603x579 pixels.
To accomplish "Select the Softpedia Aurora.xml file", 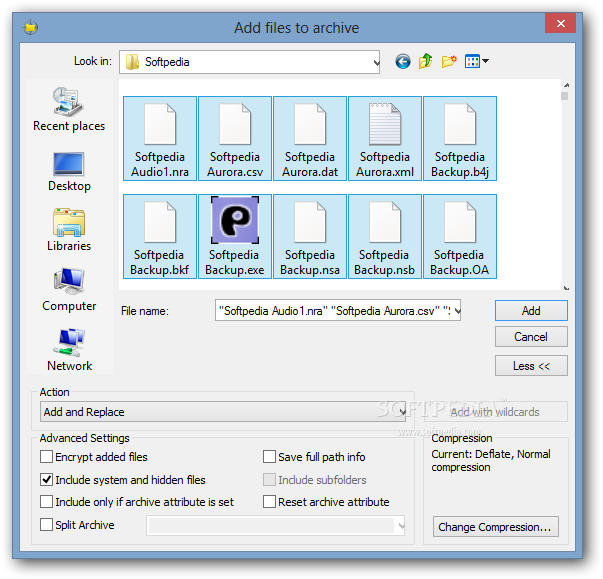I will (385, 138).
